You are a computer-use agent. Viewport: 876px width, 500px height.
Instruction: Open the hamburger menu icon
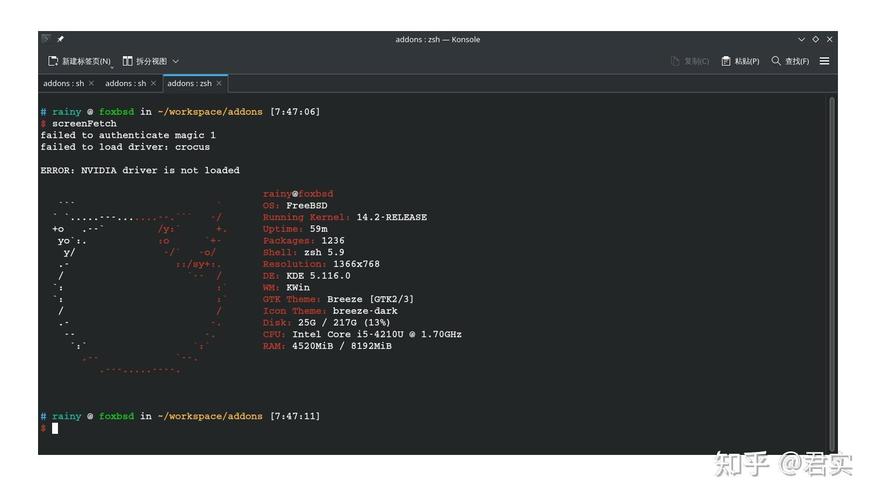pyautogui.click(x=825, y=61)
